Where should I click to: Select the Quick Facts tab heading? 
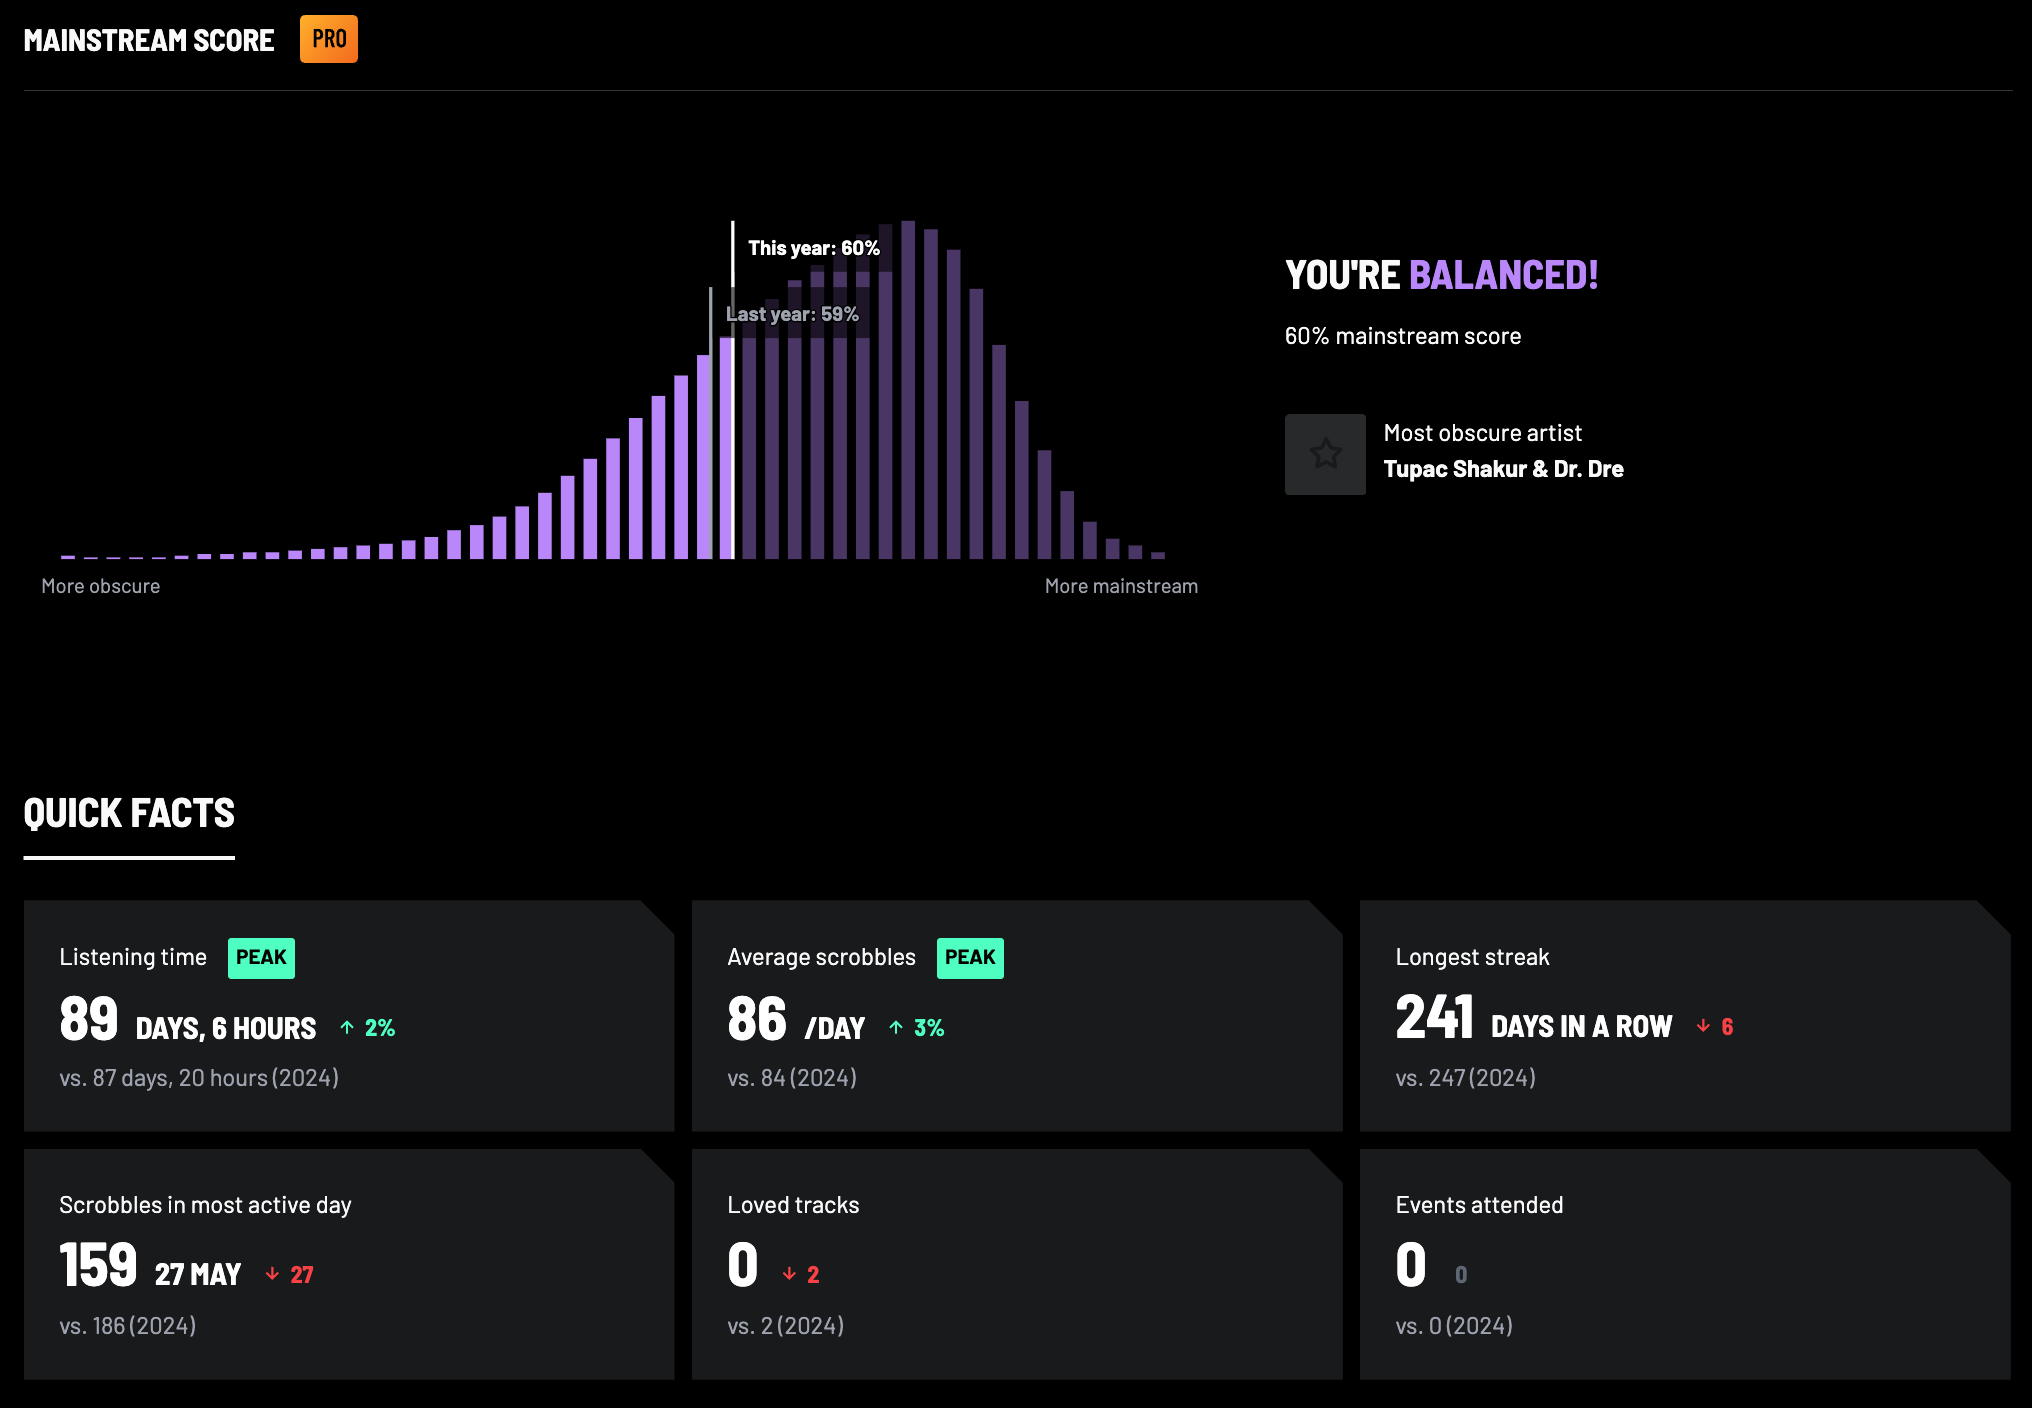(x=129, y=813)
